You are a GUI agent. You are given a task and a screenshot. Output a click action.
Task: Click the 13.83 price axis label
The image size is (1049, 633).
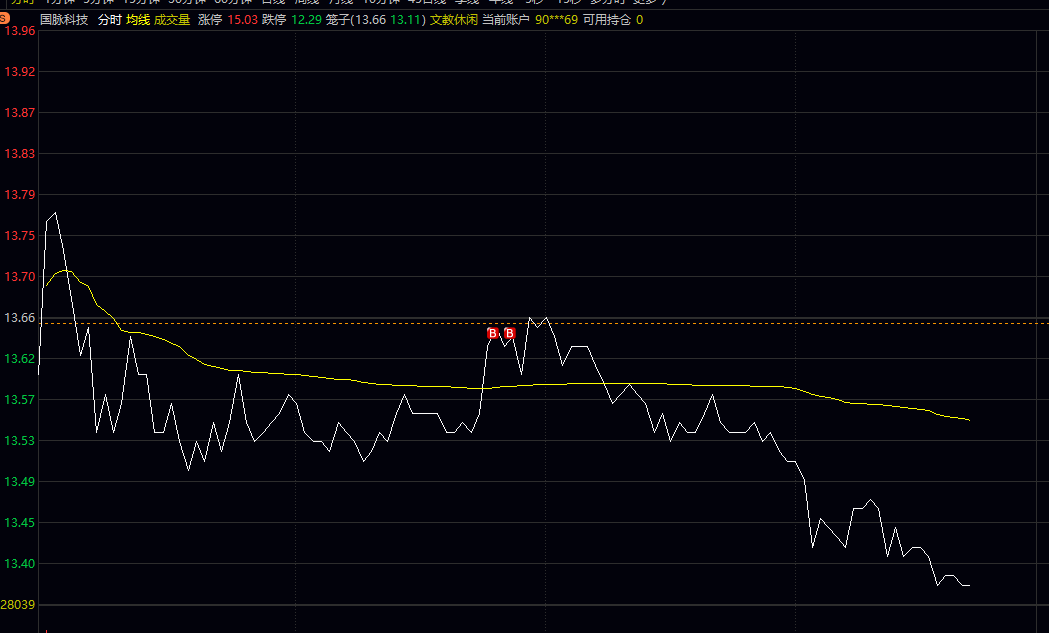(x=19, y=154)
